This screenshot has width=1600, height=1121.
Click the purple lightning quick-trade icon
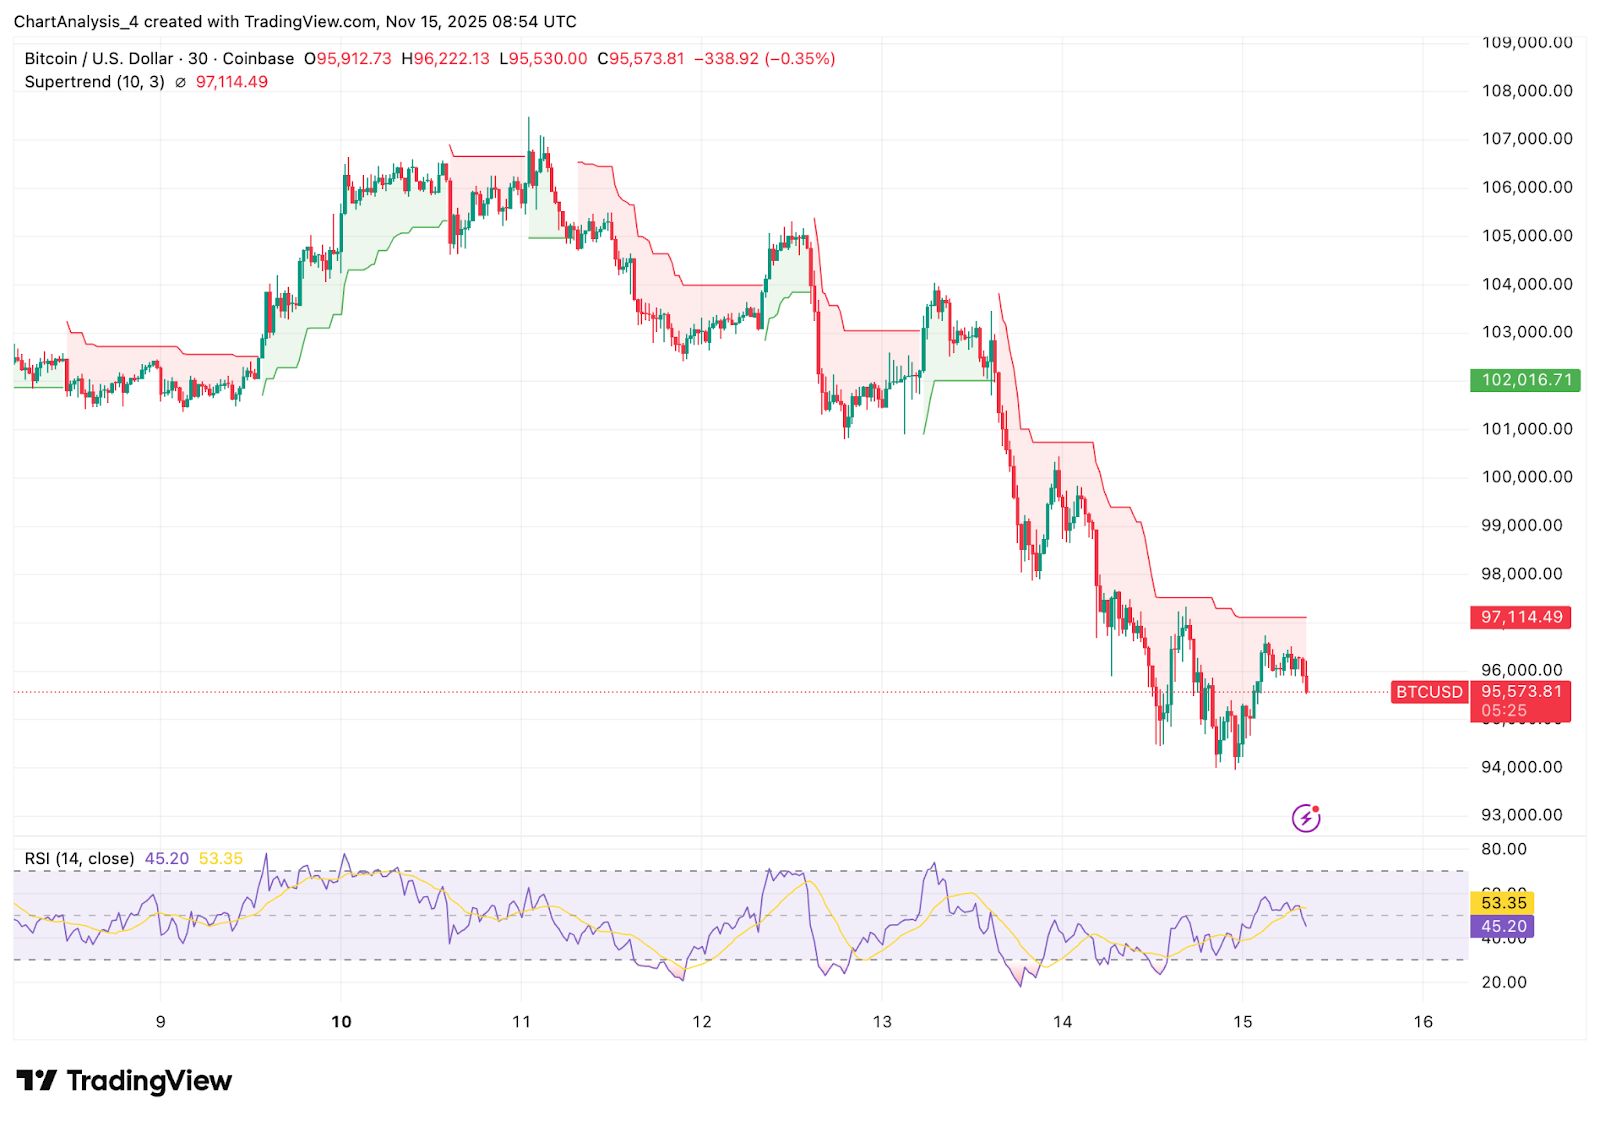(1307, 817)
